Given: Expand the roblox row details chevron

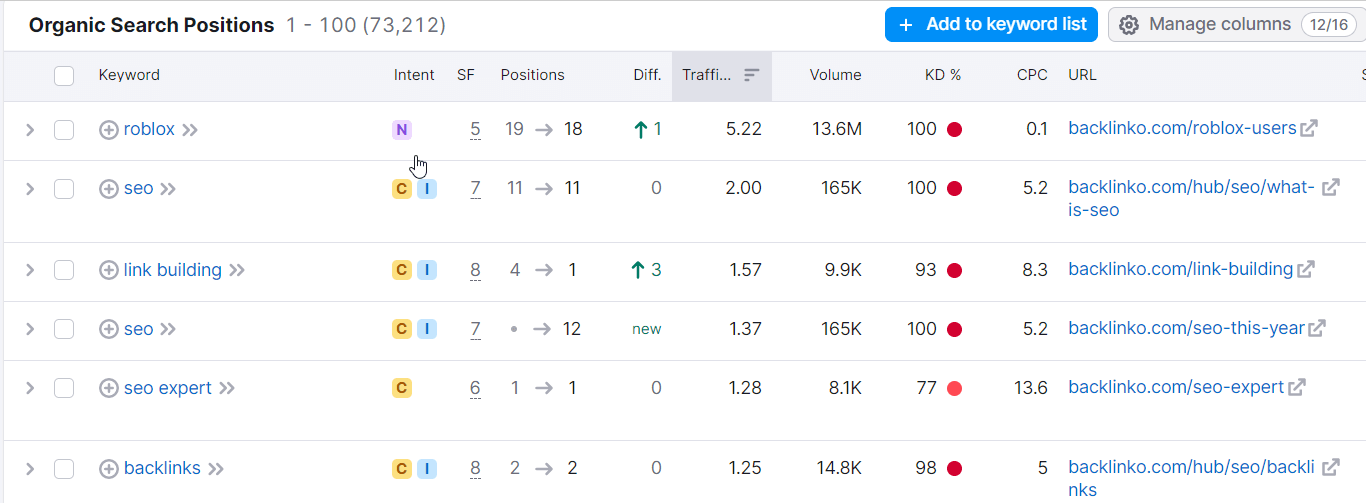Looking at the screenshot, I should click(x=30, y=129).
